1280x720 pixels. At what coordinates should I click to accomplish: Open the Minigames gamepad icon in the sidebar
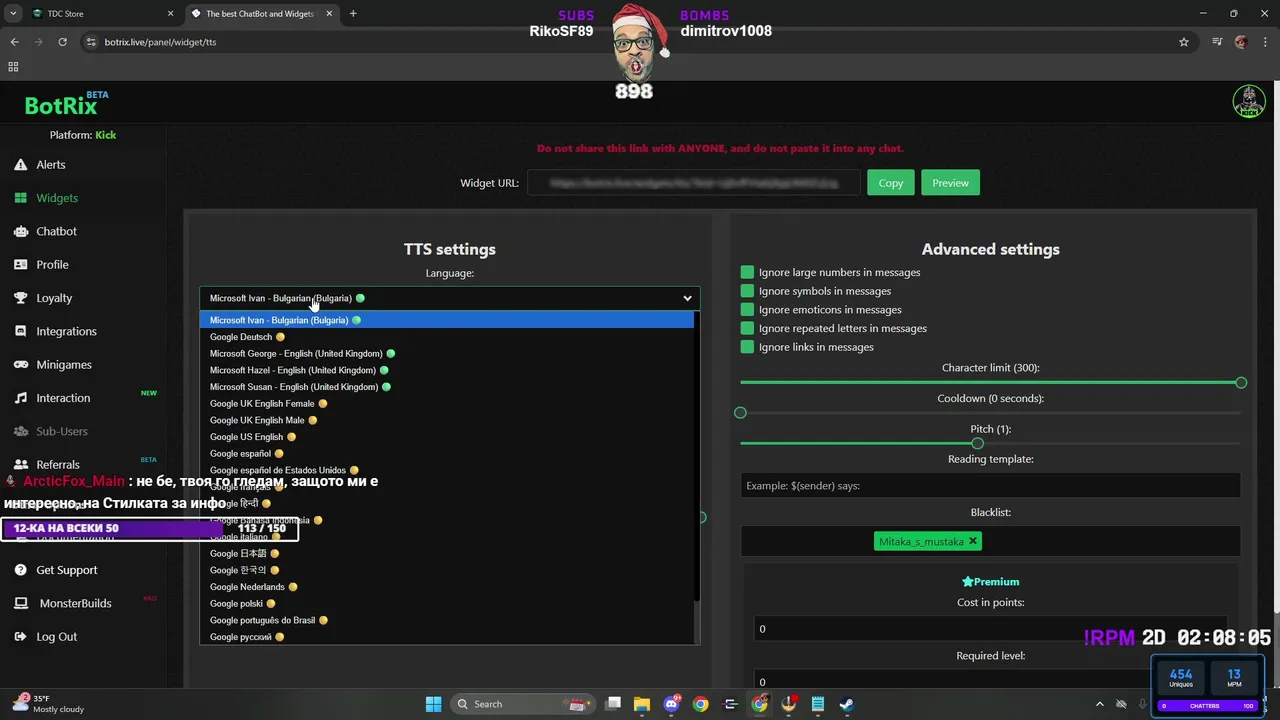(20, 365)
